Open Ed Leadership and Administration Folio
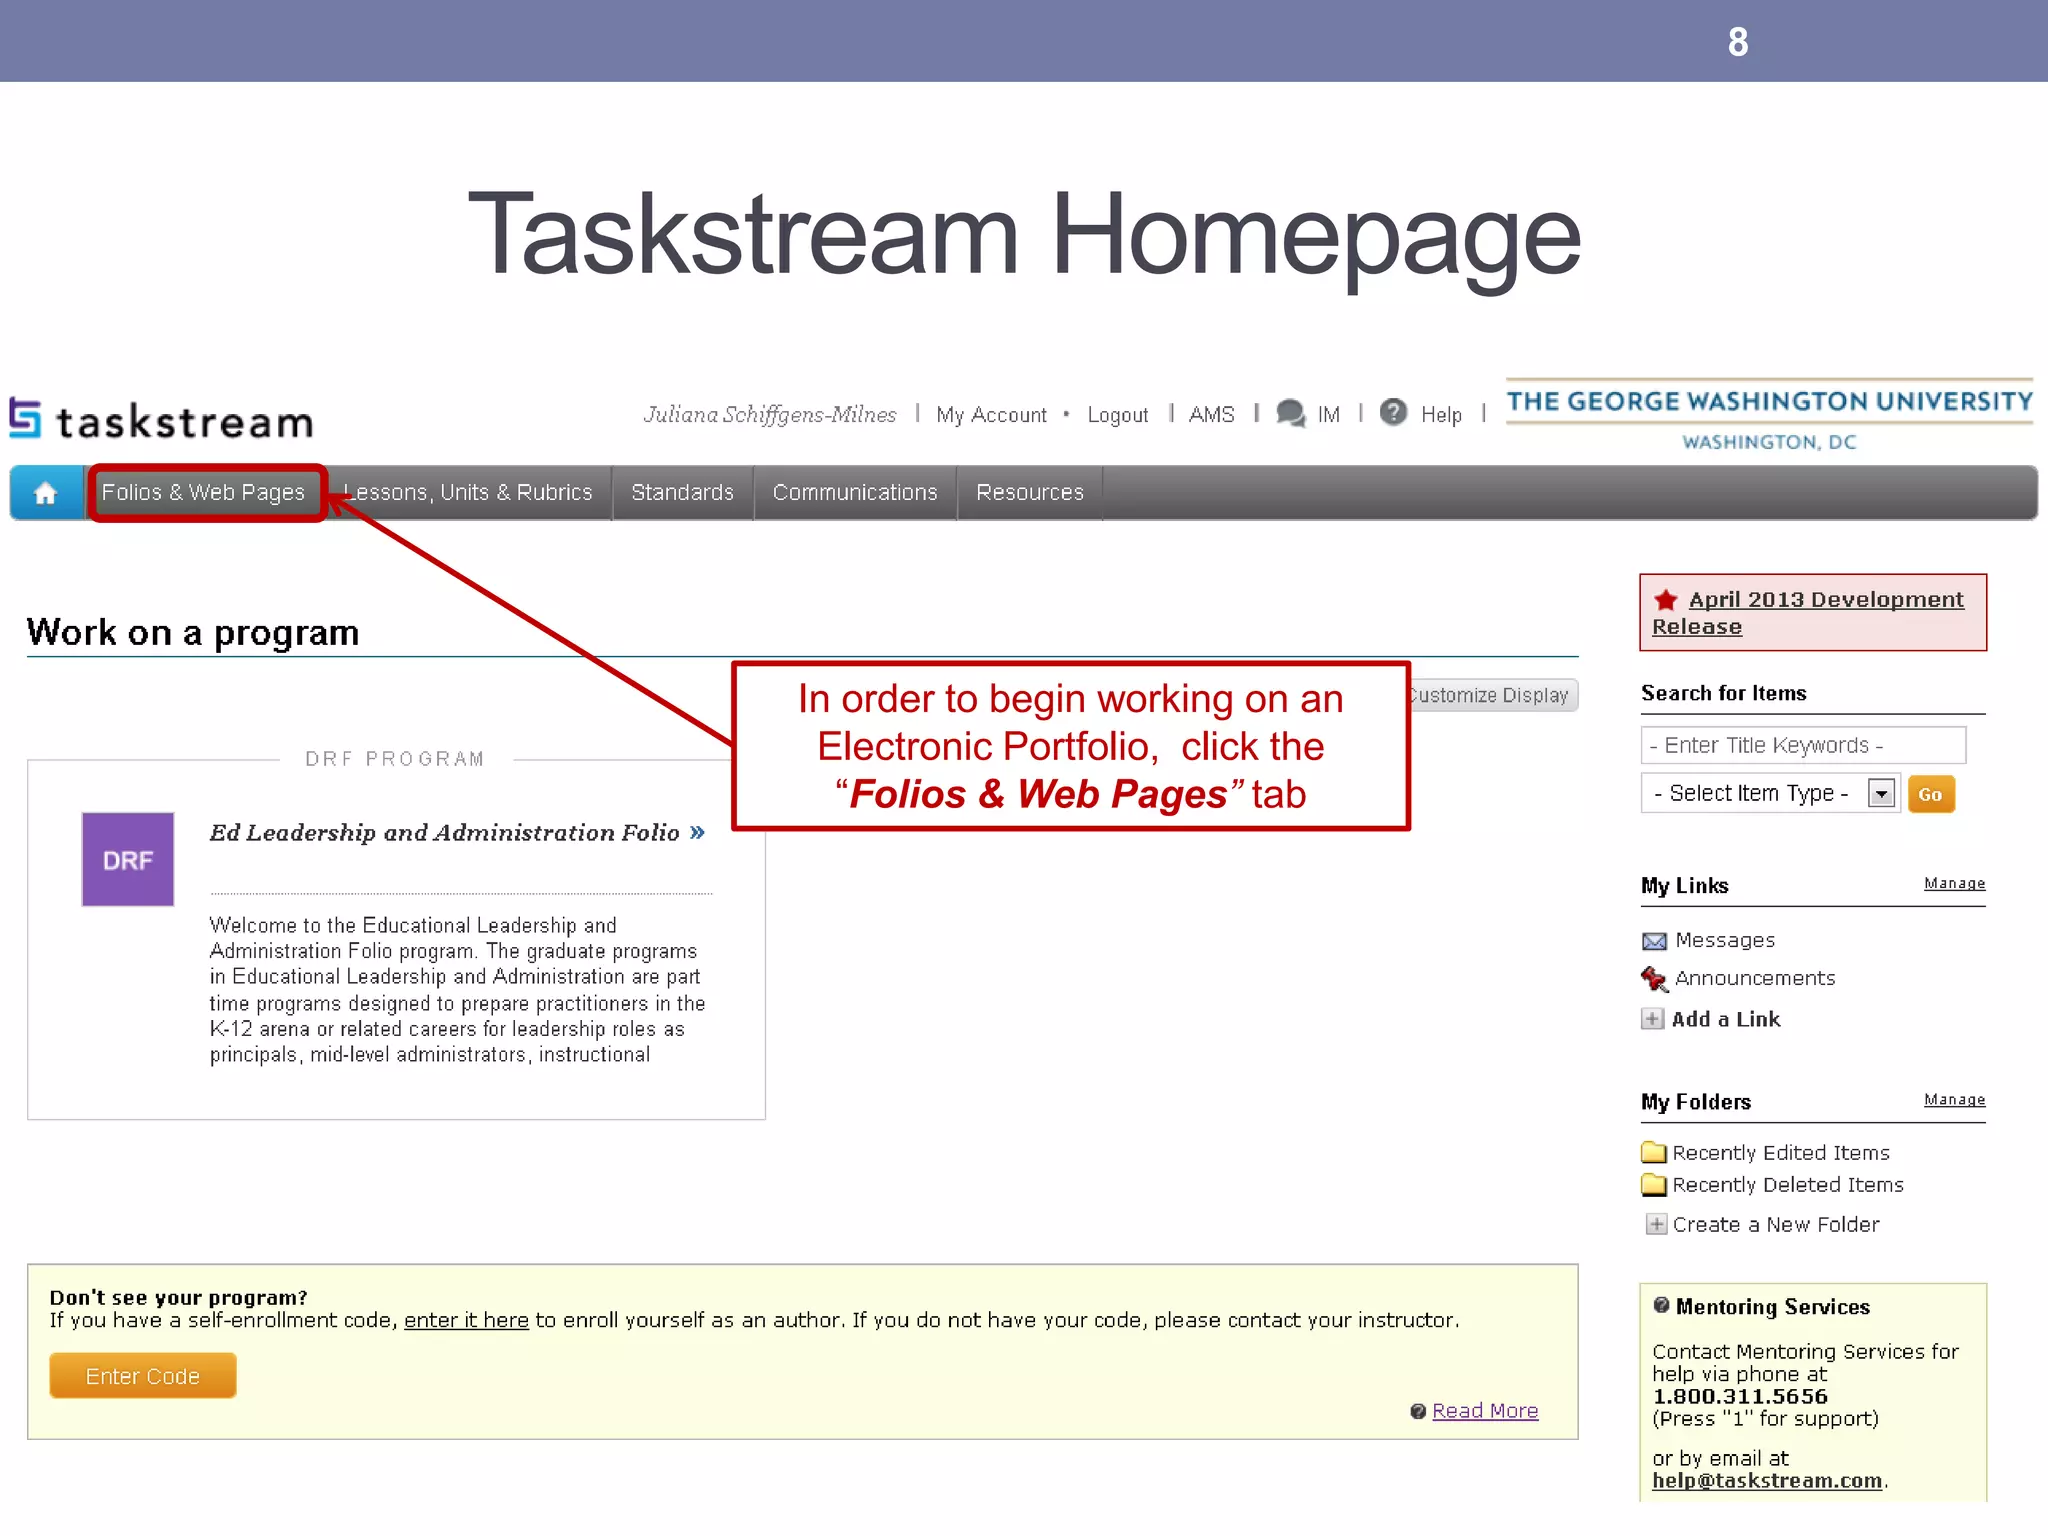The height and width of the screenshot is (1536, 2048). [457, 832]
